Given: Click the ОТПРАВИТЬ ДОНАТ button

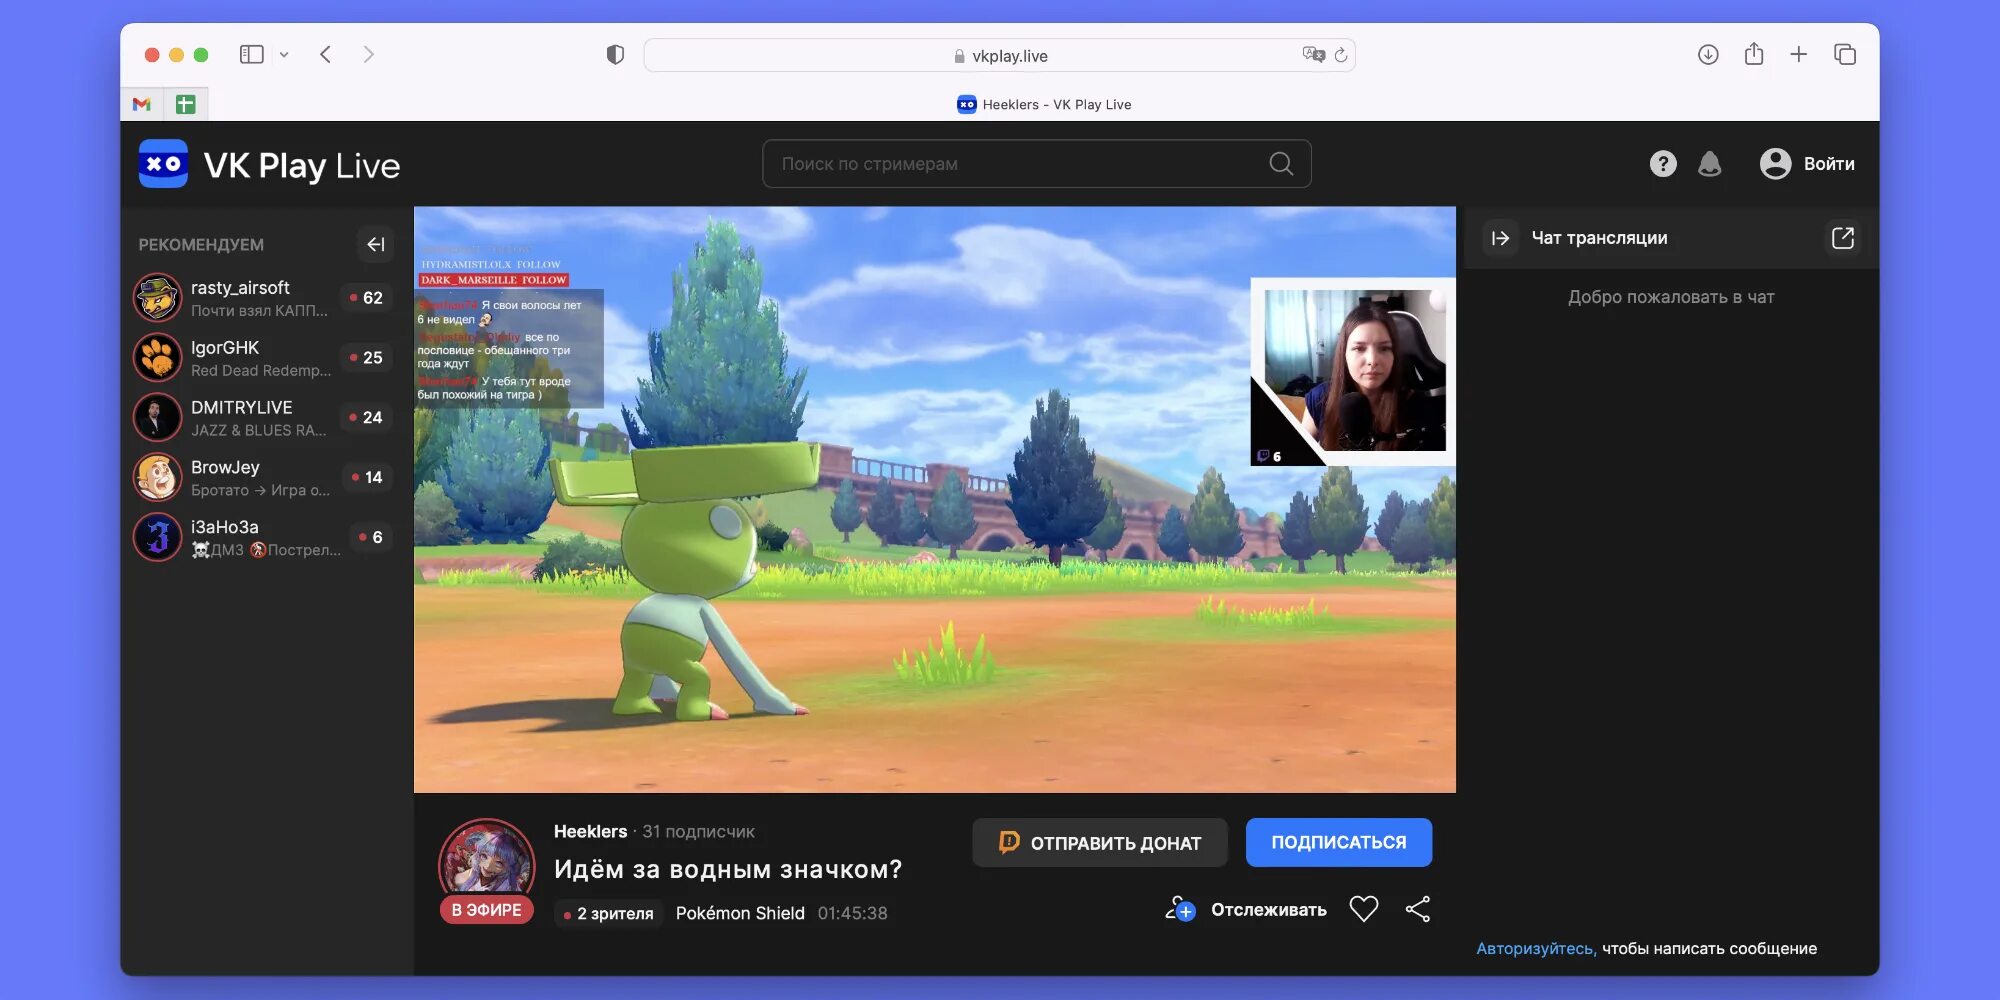Looking at the screenshot, I should [x=1100, y=843].
